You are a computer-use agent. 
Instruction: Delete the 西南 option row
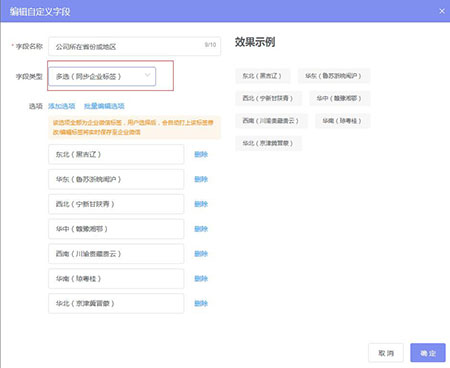pyautogui.click(x=201, y=254)
